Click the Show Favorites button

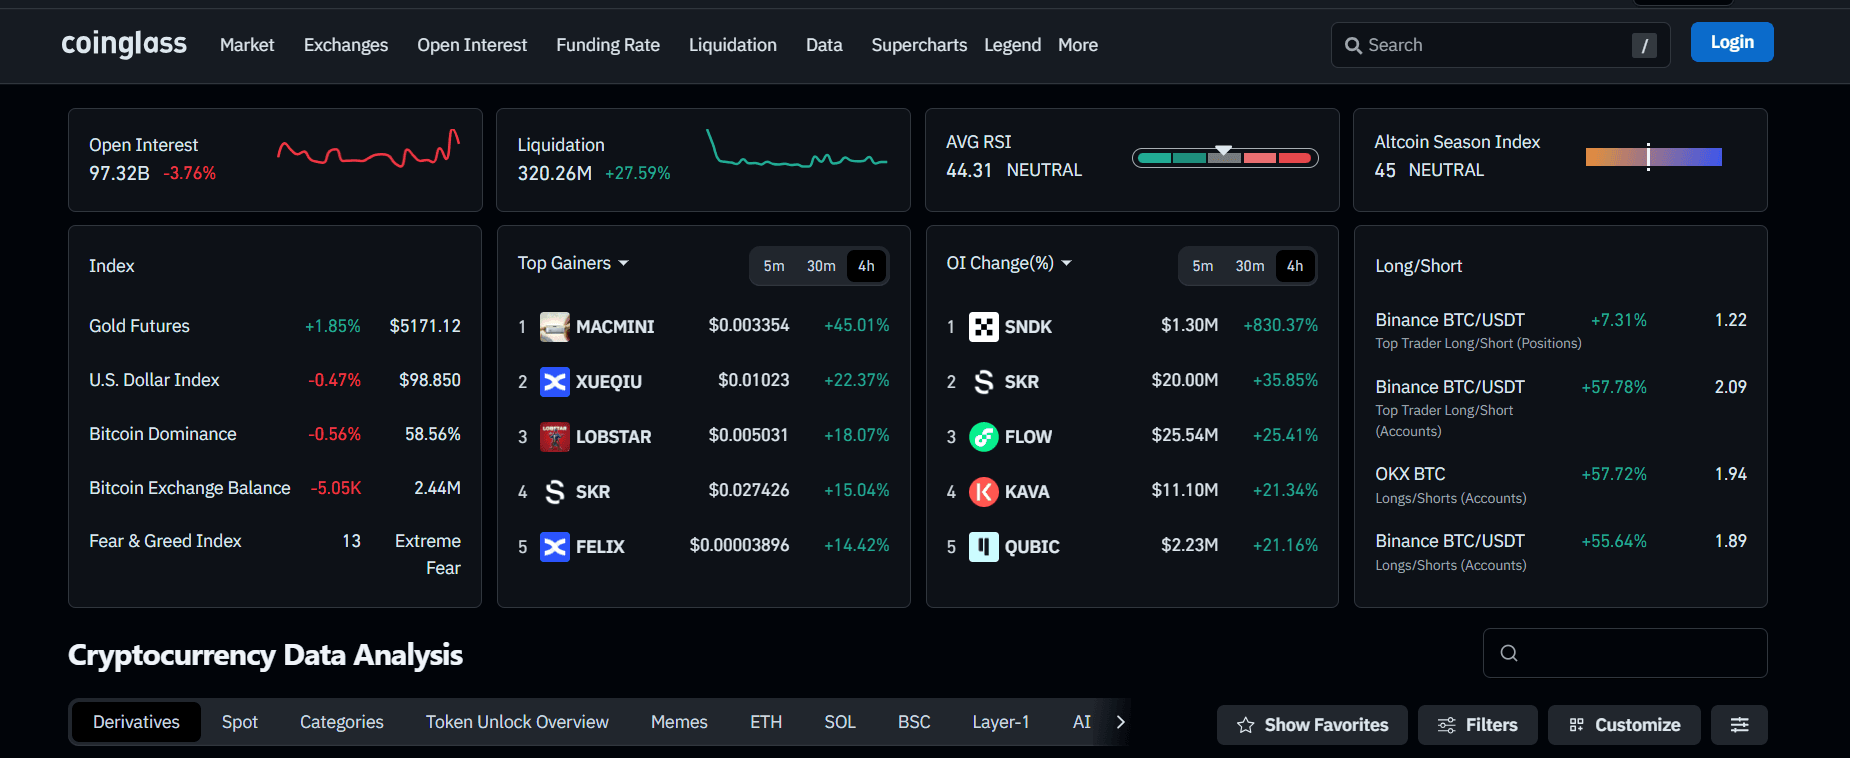(1312, 725)
